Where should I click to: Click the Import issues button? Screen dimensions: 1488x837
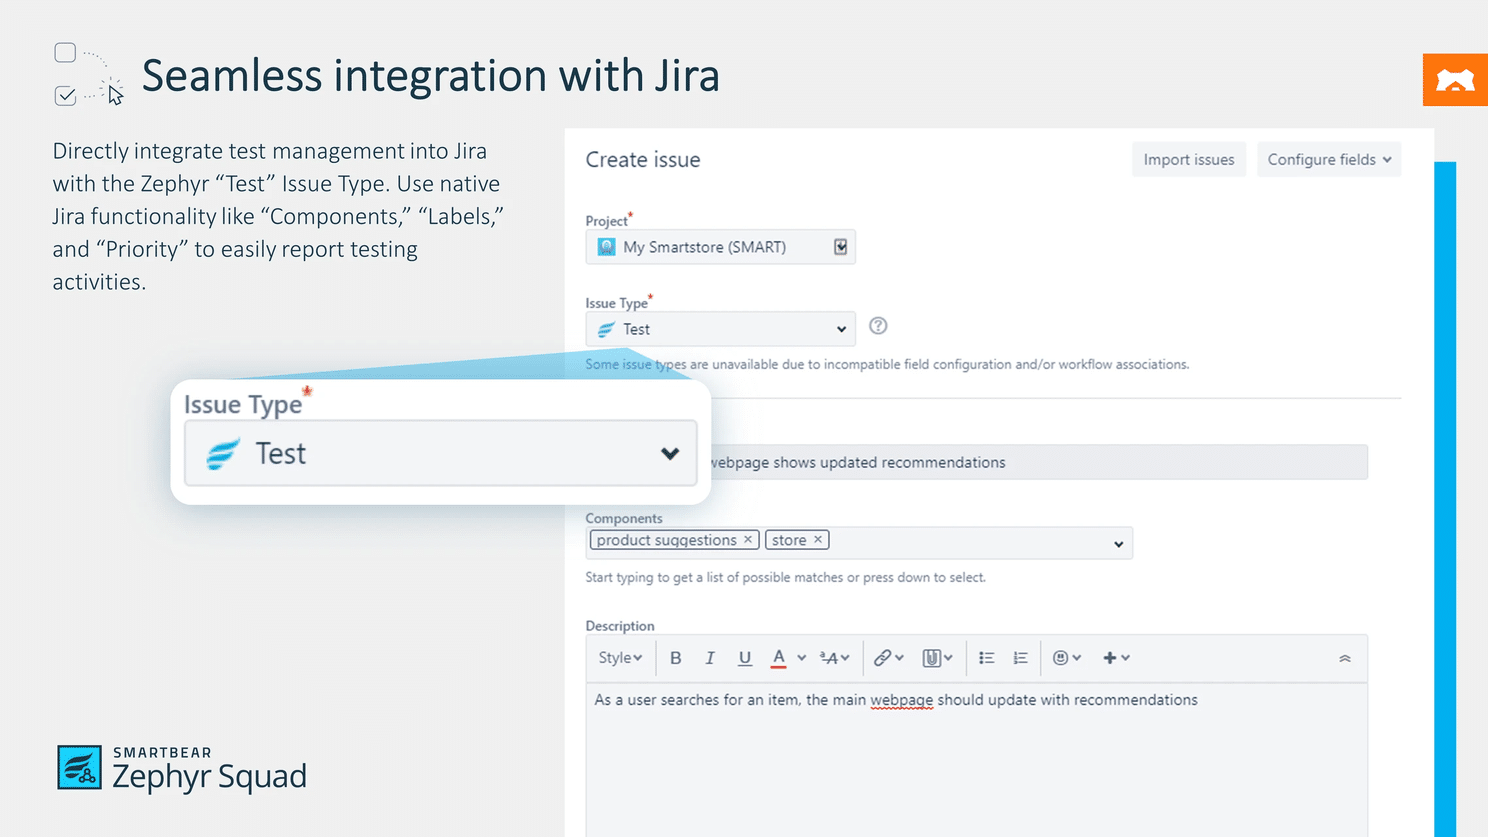1188,160
